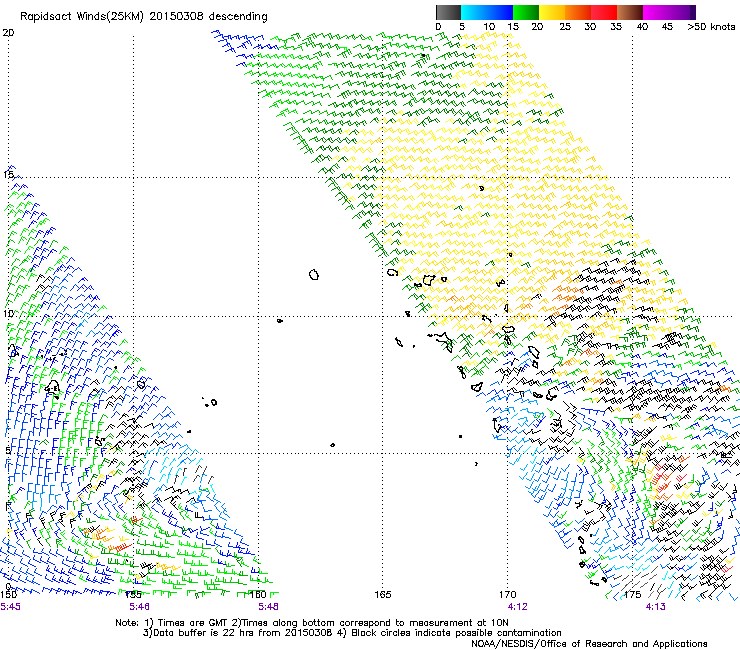Click the purple '4:12' time label
Image resolution: width=740 pixels, height=650 pixels.
517,606
